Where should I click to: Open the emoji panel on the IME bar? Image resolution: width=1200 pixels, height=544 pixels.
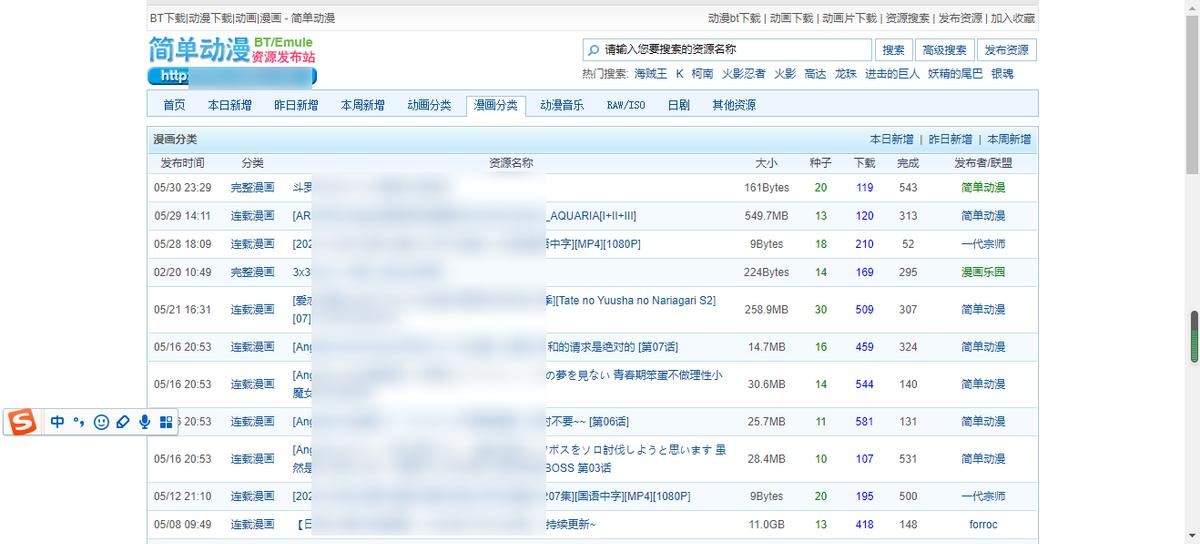click(x=101, y=423)
